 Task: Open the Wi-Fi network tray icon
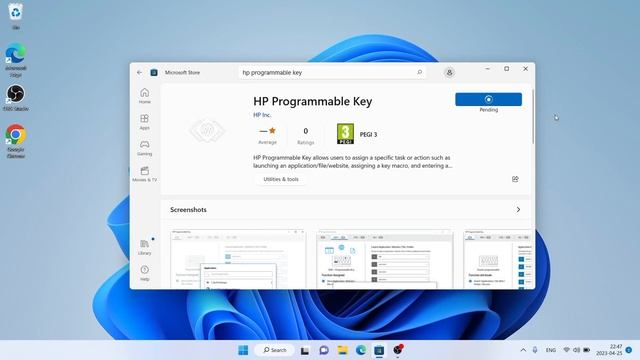pos(567,350)
